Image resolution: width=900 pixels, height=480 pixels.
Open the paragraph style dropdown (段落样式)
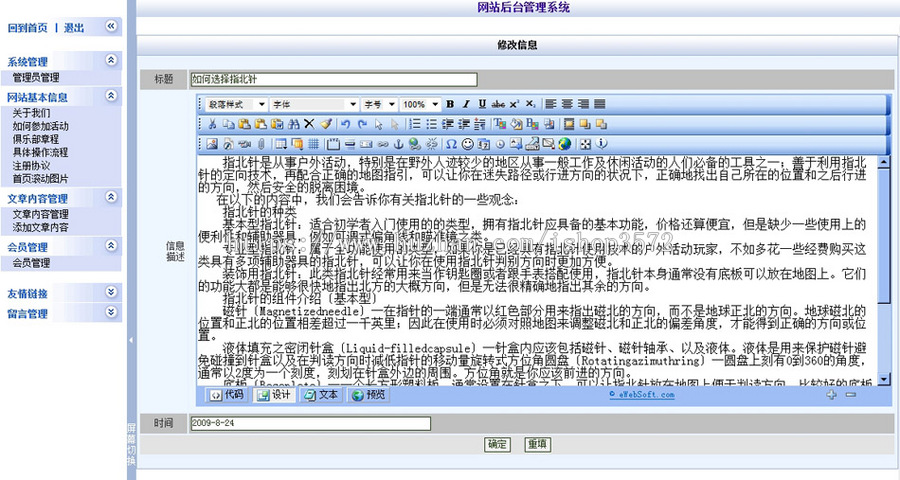click(x=236, y=104)
